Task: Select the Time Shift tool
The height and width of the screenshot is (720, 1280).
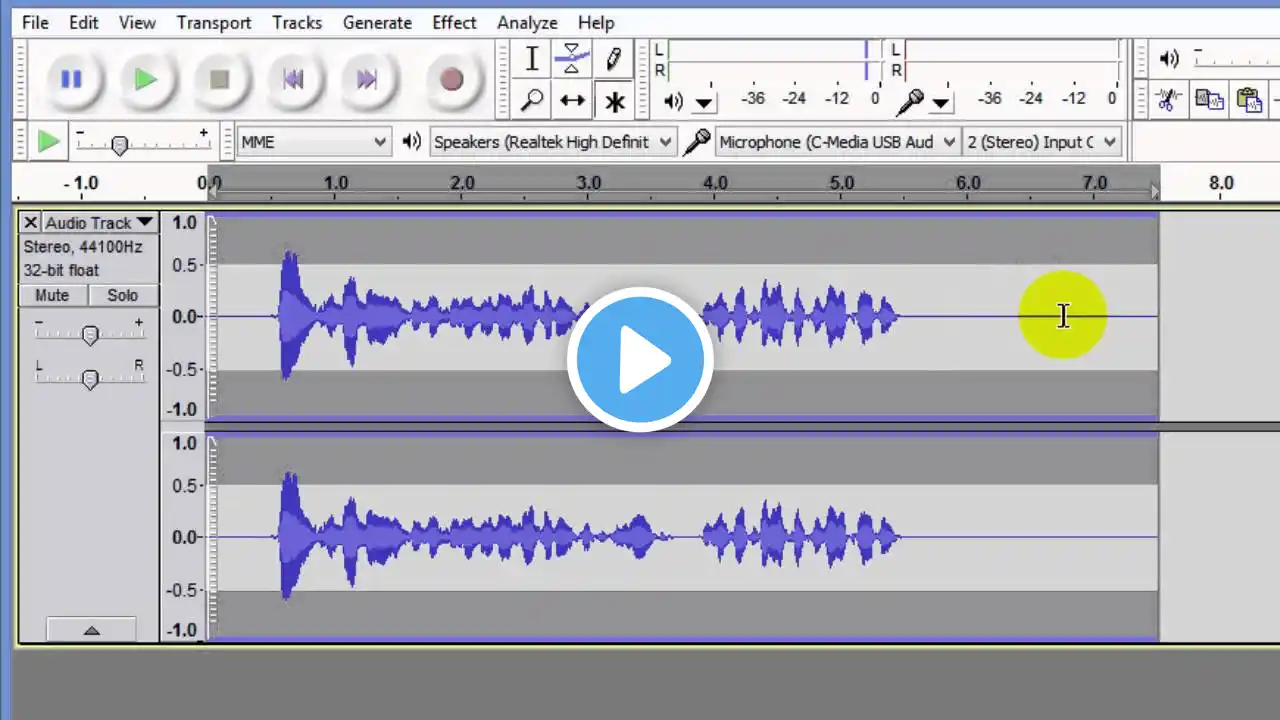Action: click(572, 100)
